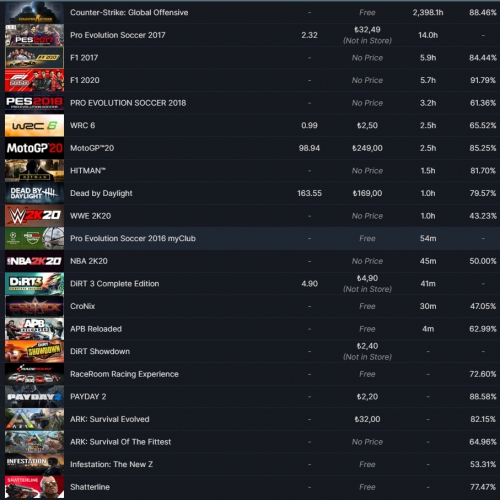This screenshot has height=500, width=500.
Task: Click the ₺2,50 price for WRC 6
Action: coord(367,126)
